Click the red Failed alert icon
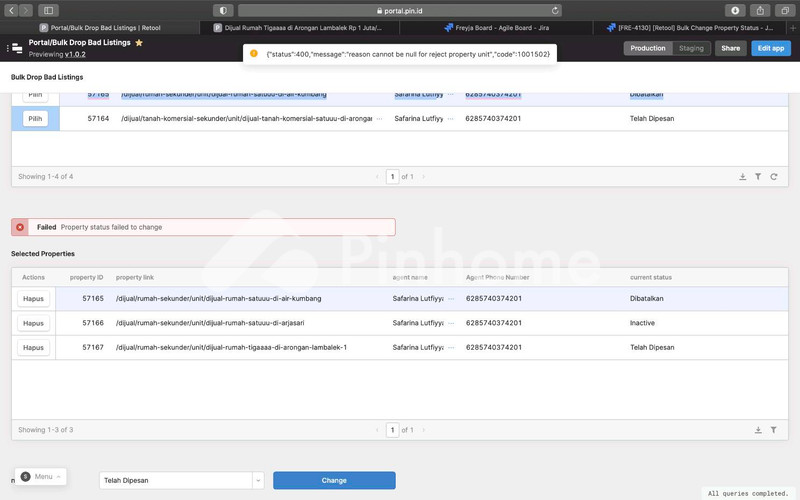 (x=20, y=227)
